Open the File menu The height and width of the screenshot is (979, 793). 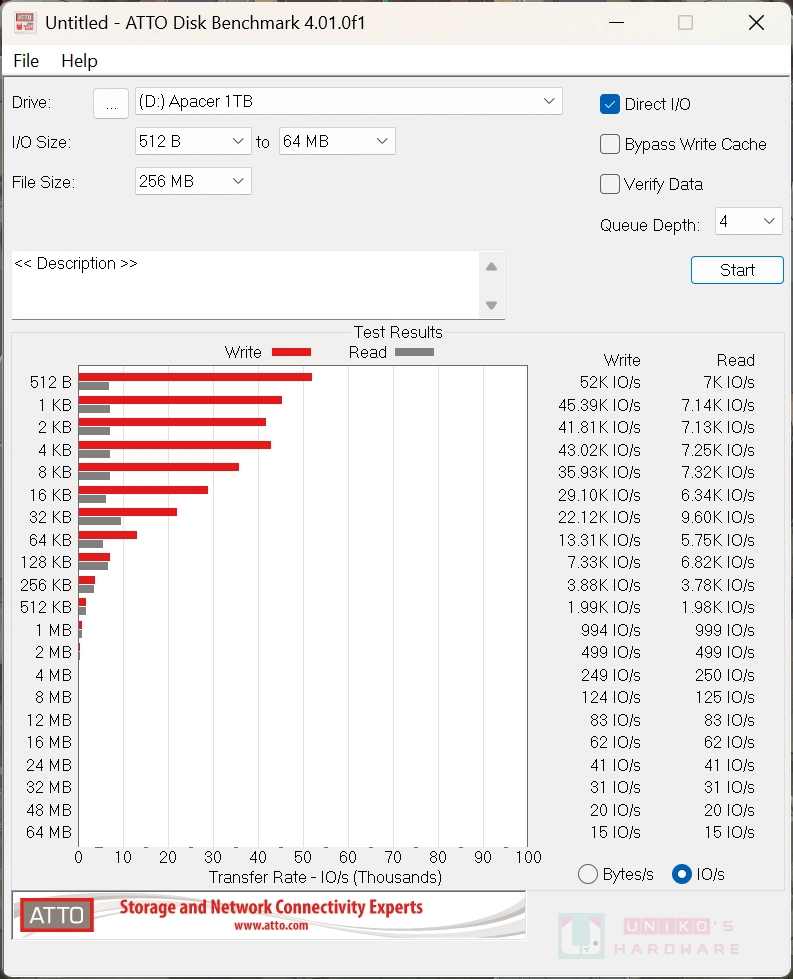click(x=26, y=61)
